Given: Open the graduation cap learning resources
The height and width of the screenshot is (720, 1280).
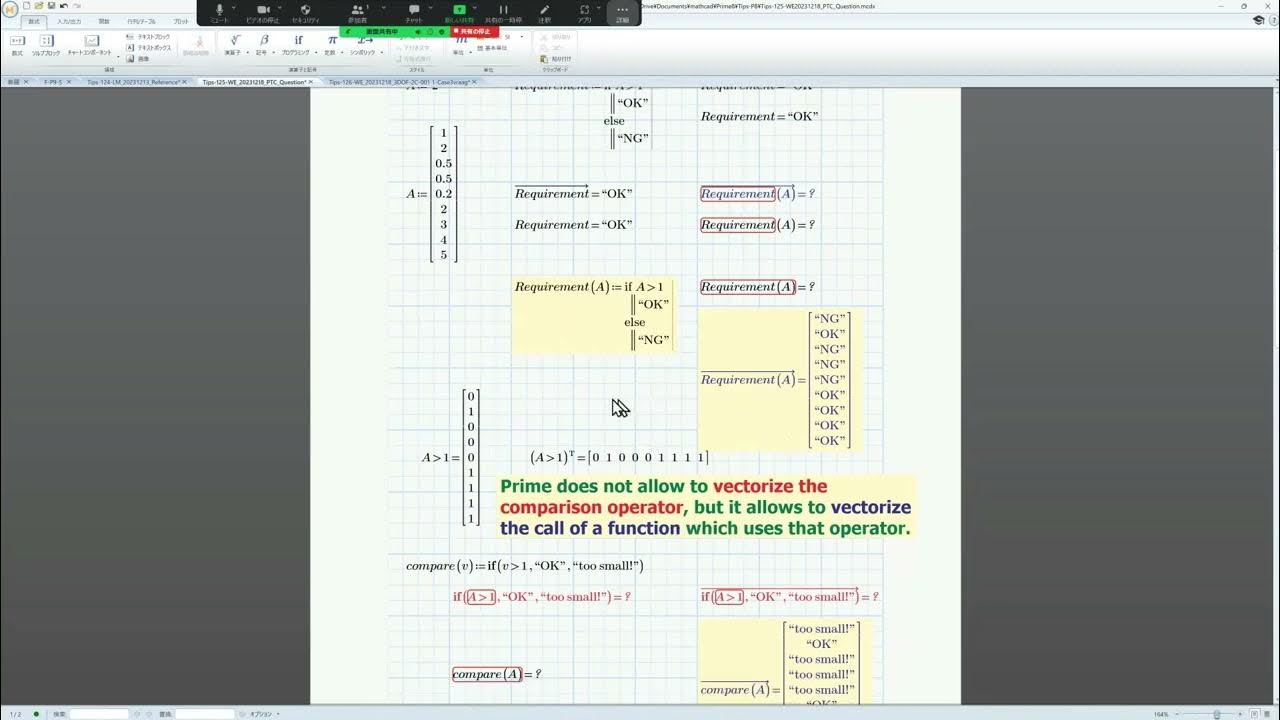Looking at the screenshot, I should coord(1258,20).
